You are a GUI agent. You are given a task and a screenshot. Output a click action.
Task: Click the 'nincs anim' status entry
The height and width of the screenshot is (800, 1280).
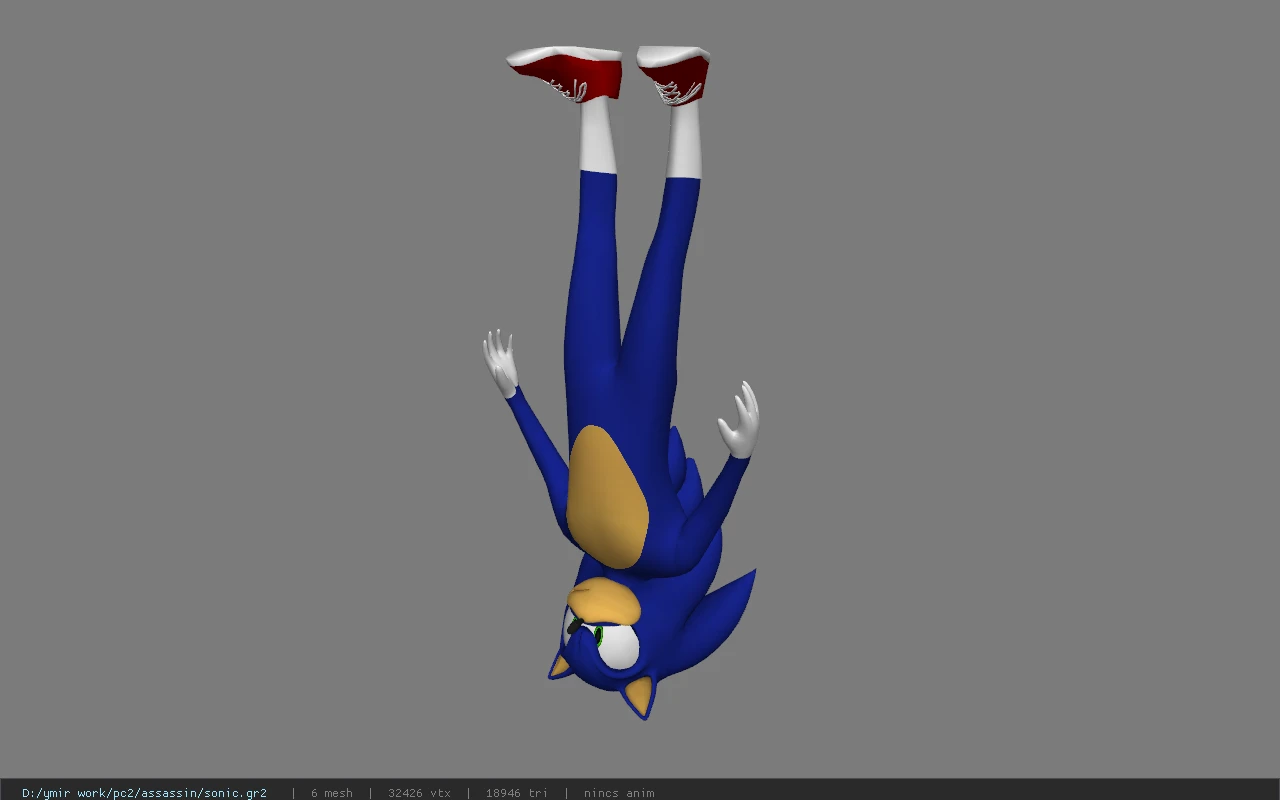(619, 793)
